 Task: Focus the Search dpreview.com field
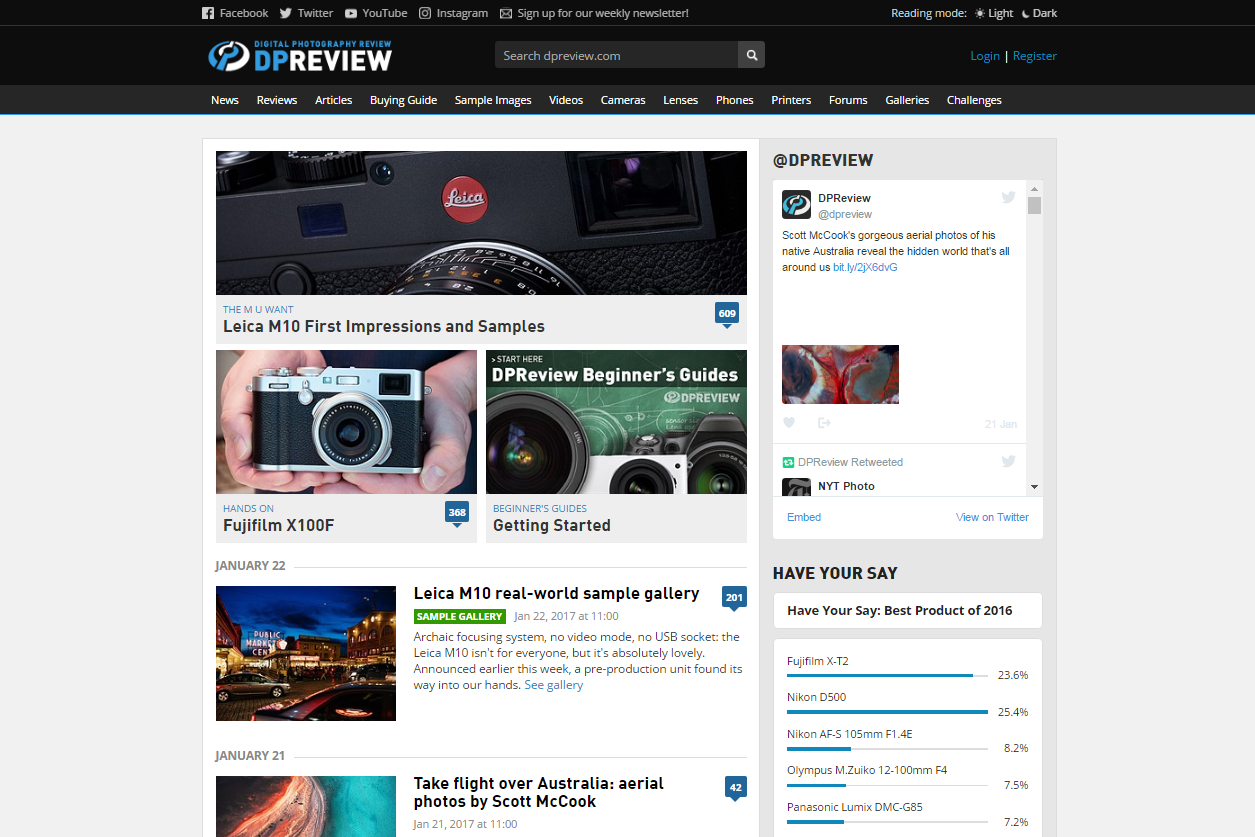(x=616, y=55)
